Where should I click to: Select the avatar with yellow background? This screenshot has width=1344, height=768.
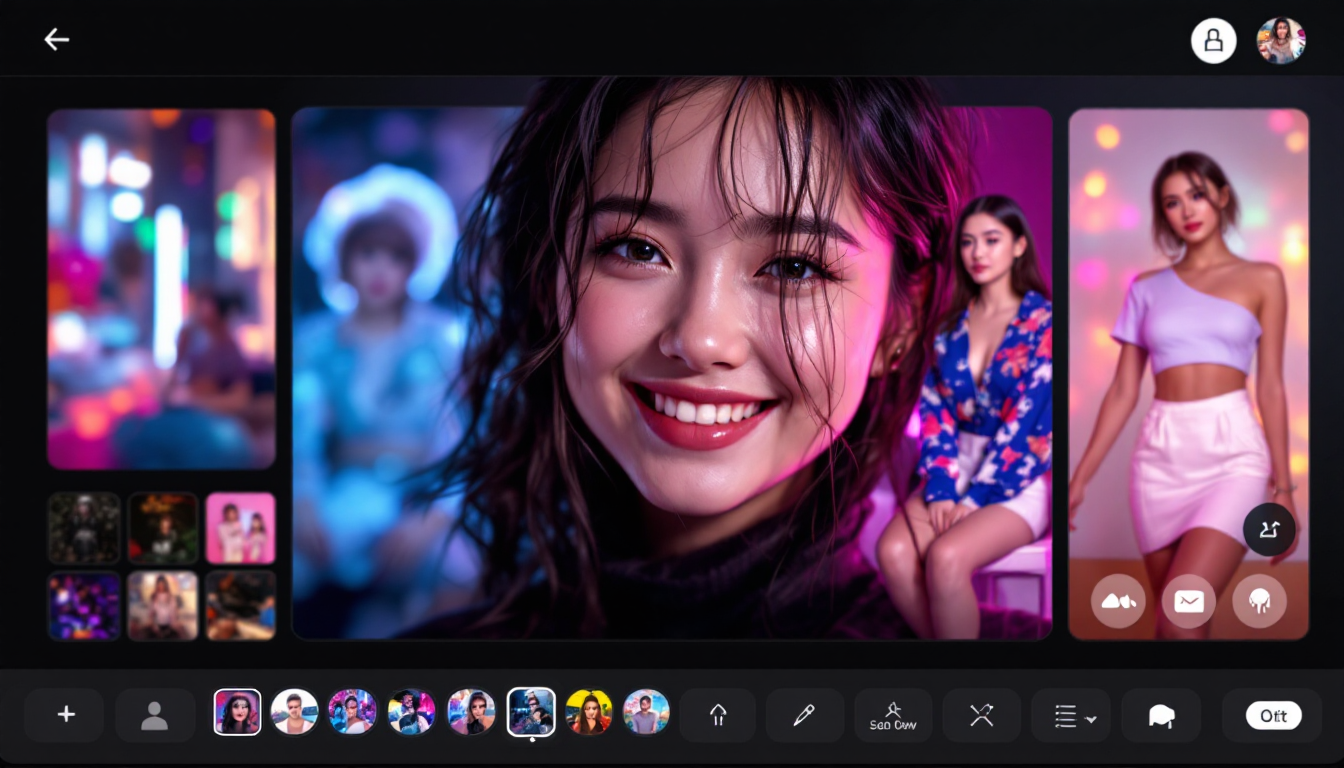coord(589,713)
